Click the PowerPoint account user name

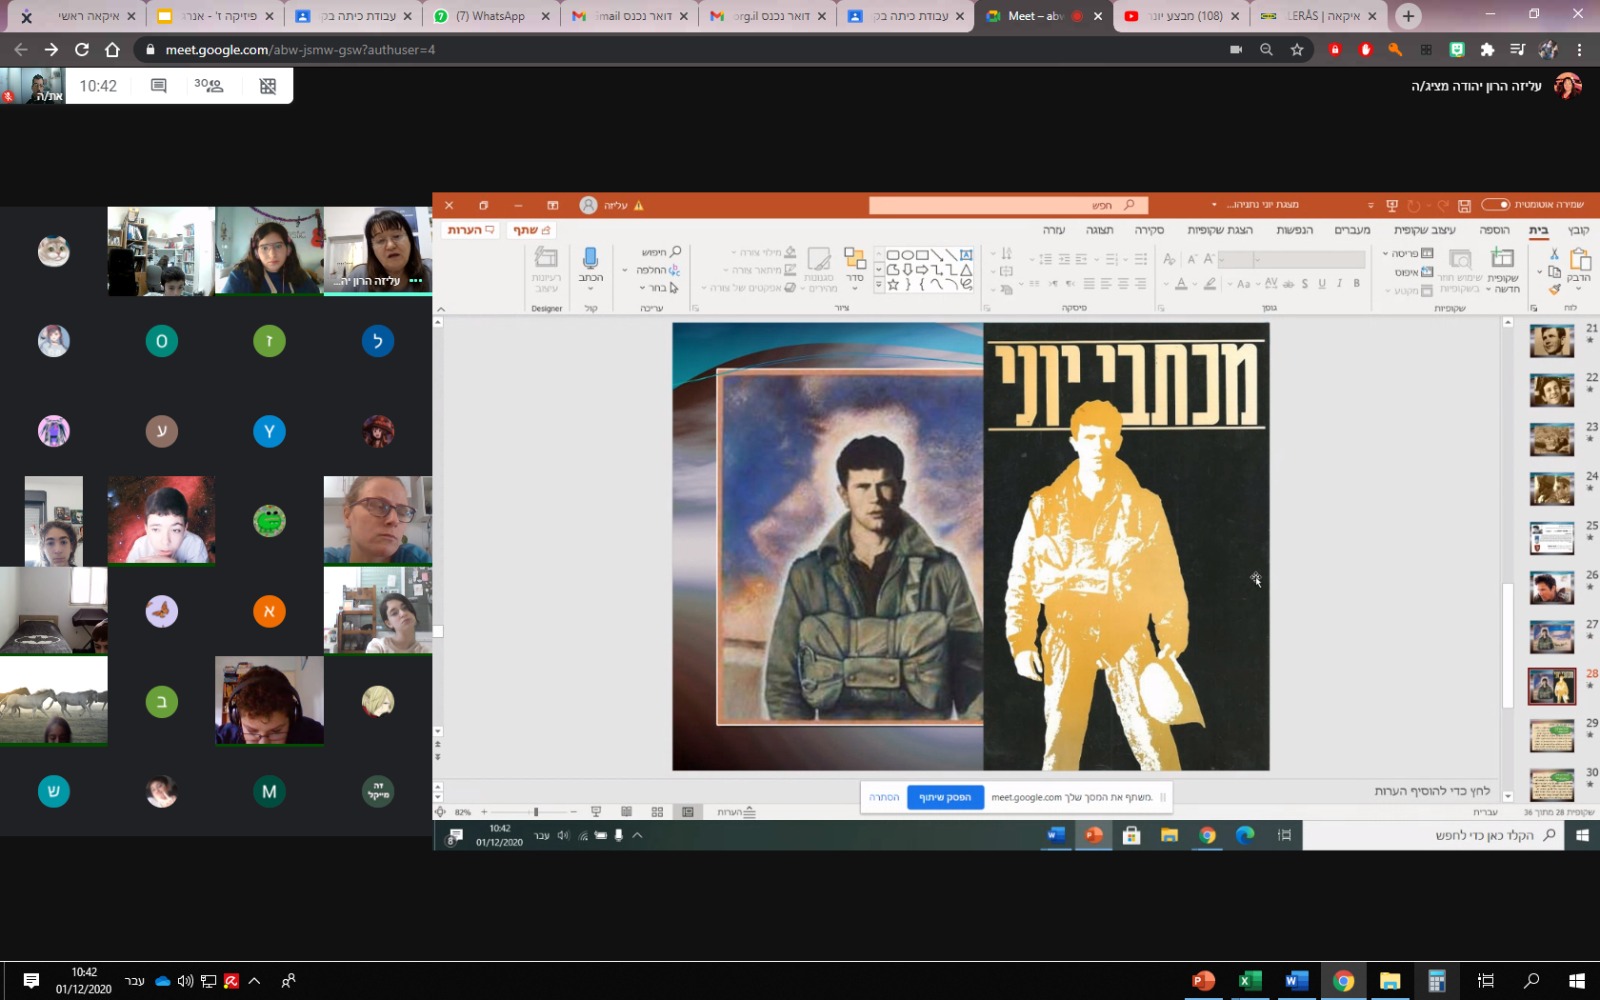[616, 205]
